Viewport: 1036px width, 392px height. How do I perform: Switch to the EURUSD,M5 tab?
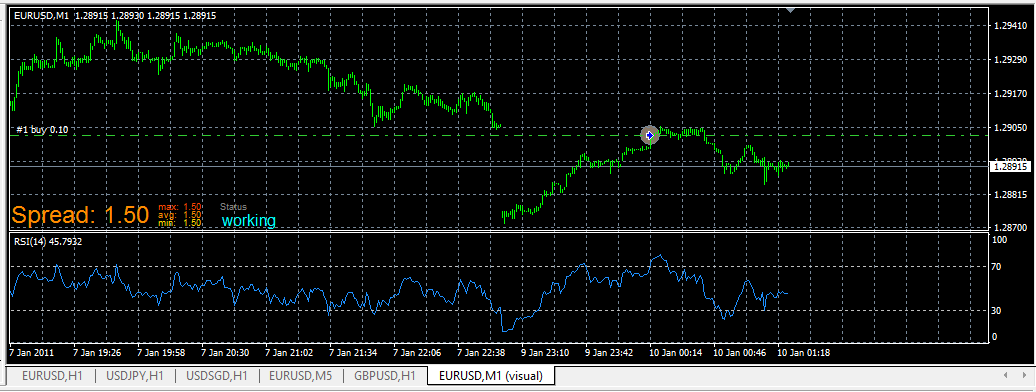click(302, 375)
